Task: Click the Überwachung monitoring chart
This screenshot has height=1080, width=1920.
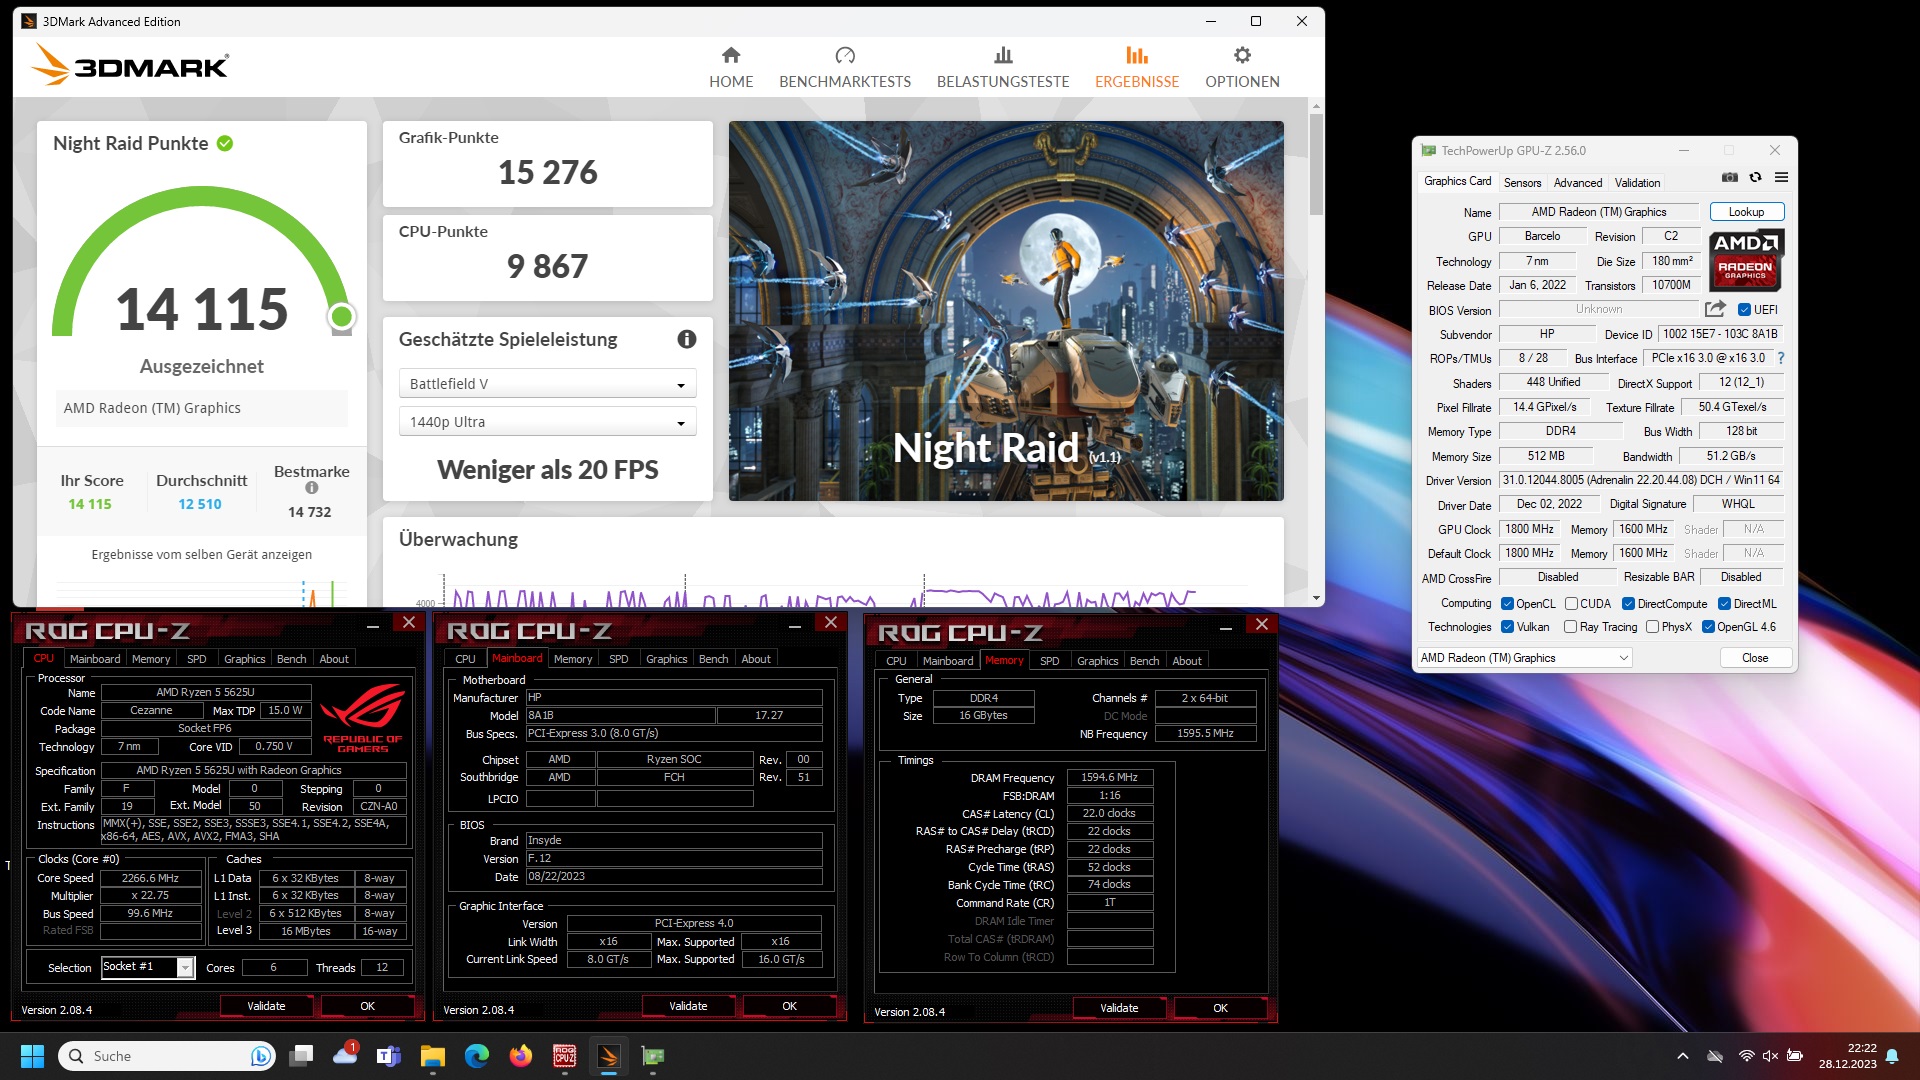Action: 833,590
